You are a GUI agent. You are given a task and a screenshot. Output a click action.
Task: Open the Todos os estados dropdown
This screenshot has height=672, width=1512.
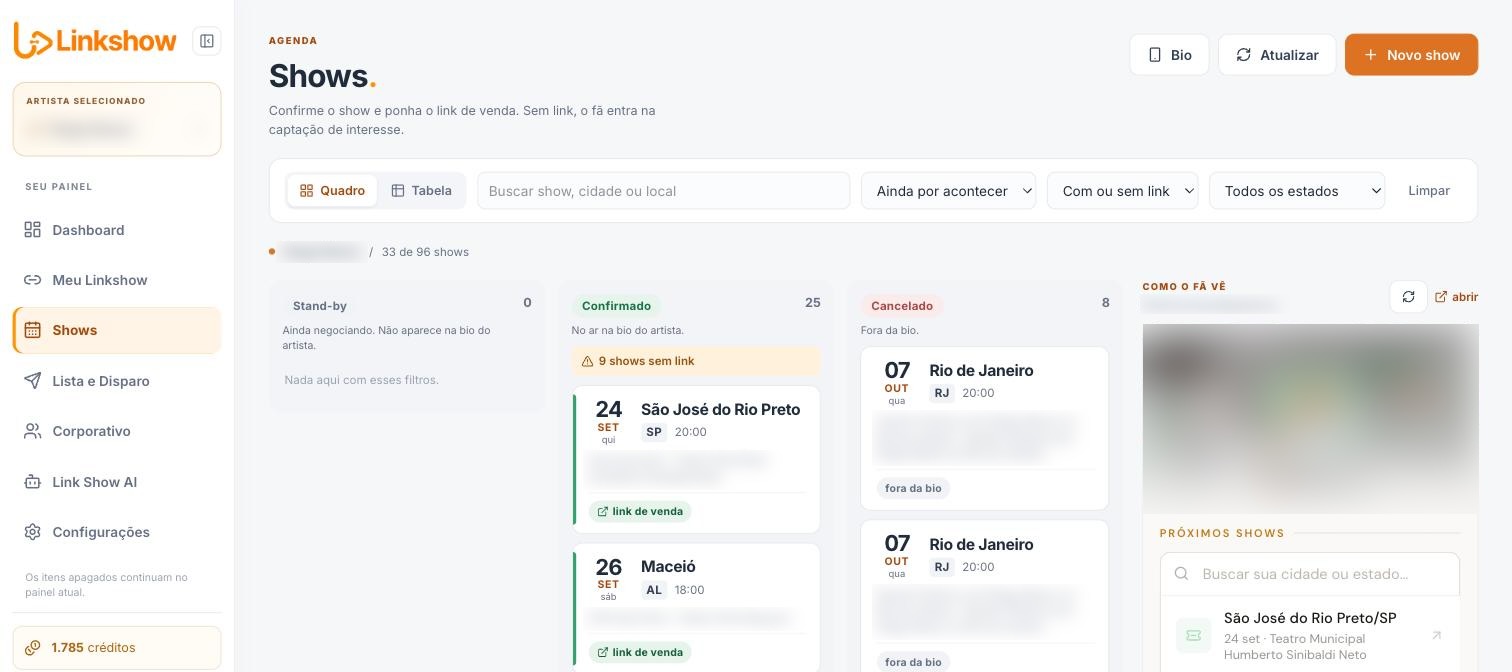[1297, 191]
